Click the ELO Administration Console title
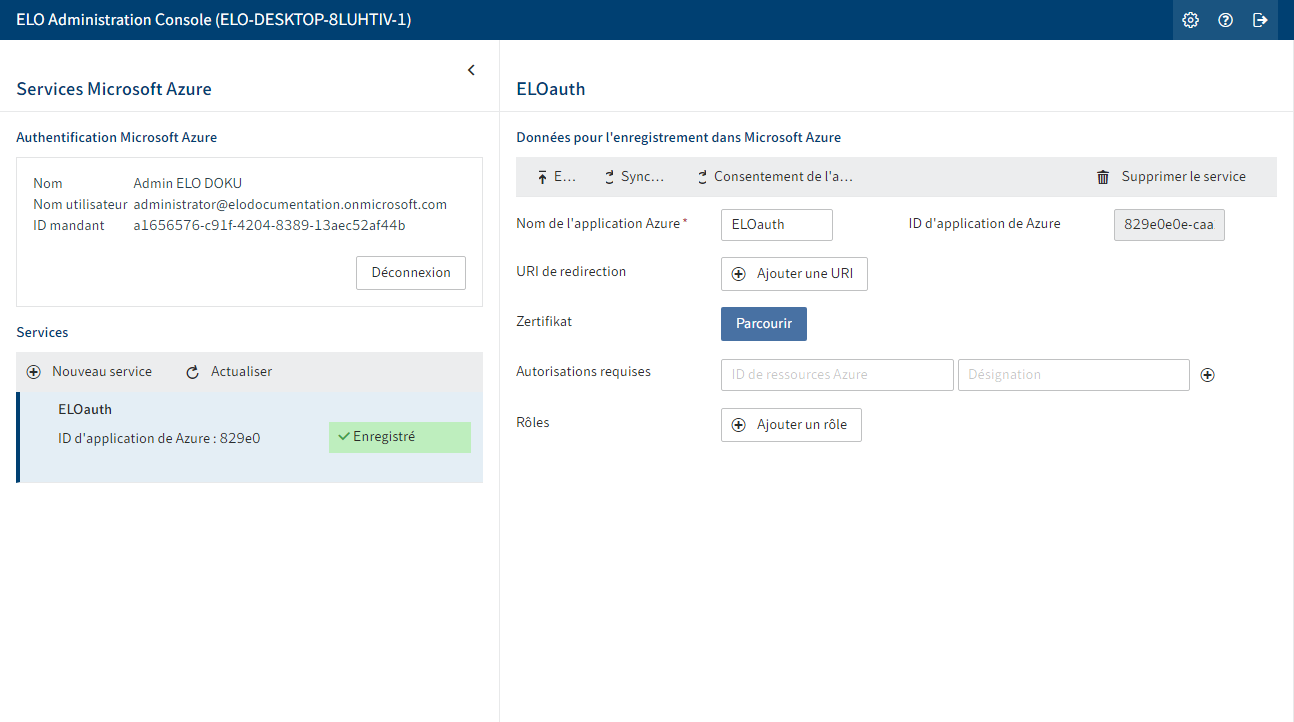This screenshot has height=722, width=1294. (x=214, y=20)
